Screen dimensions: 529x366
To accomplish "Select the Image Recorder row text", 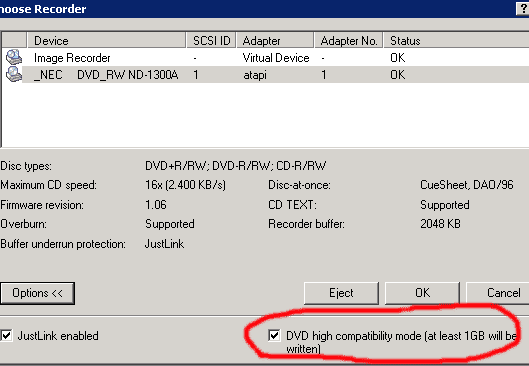I will pos(72,58).
